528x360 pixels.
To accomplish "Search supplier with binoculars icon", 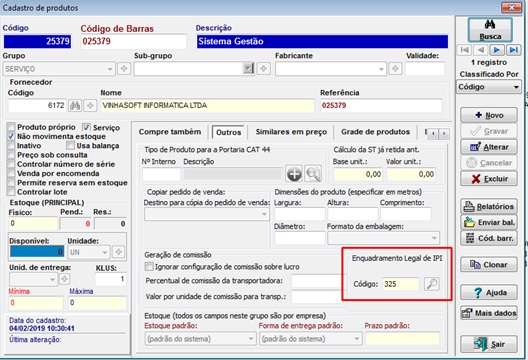I will (75, 105).
